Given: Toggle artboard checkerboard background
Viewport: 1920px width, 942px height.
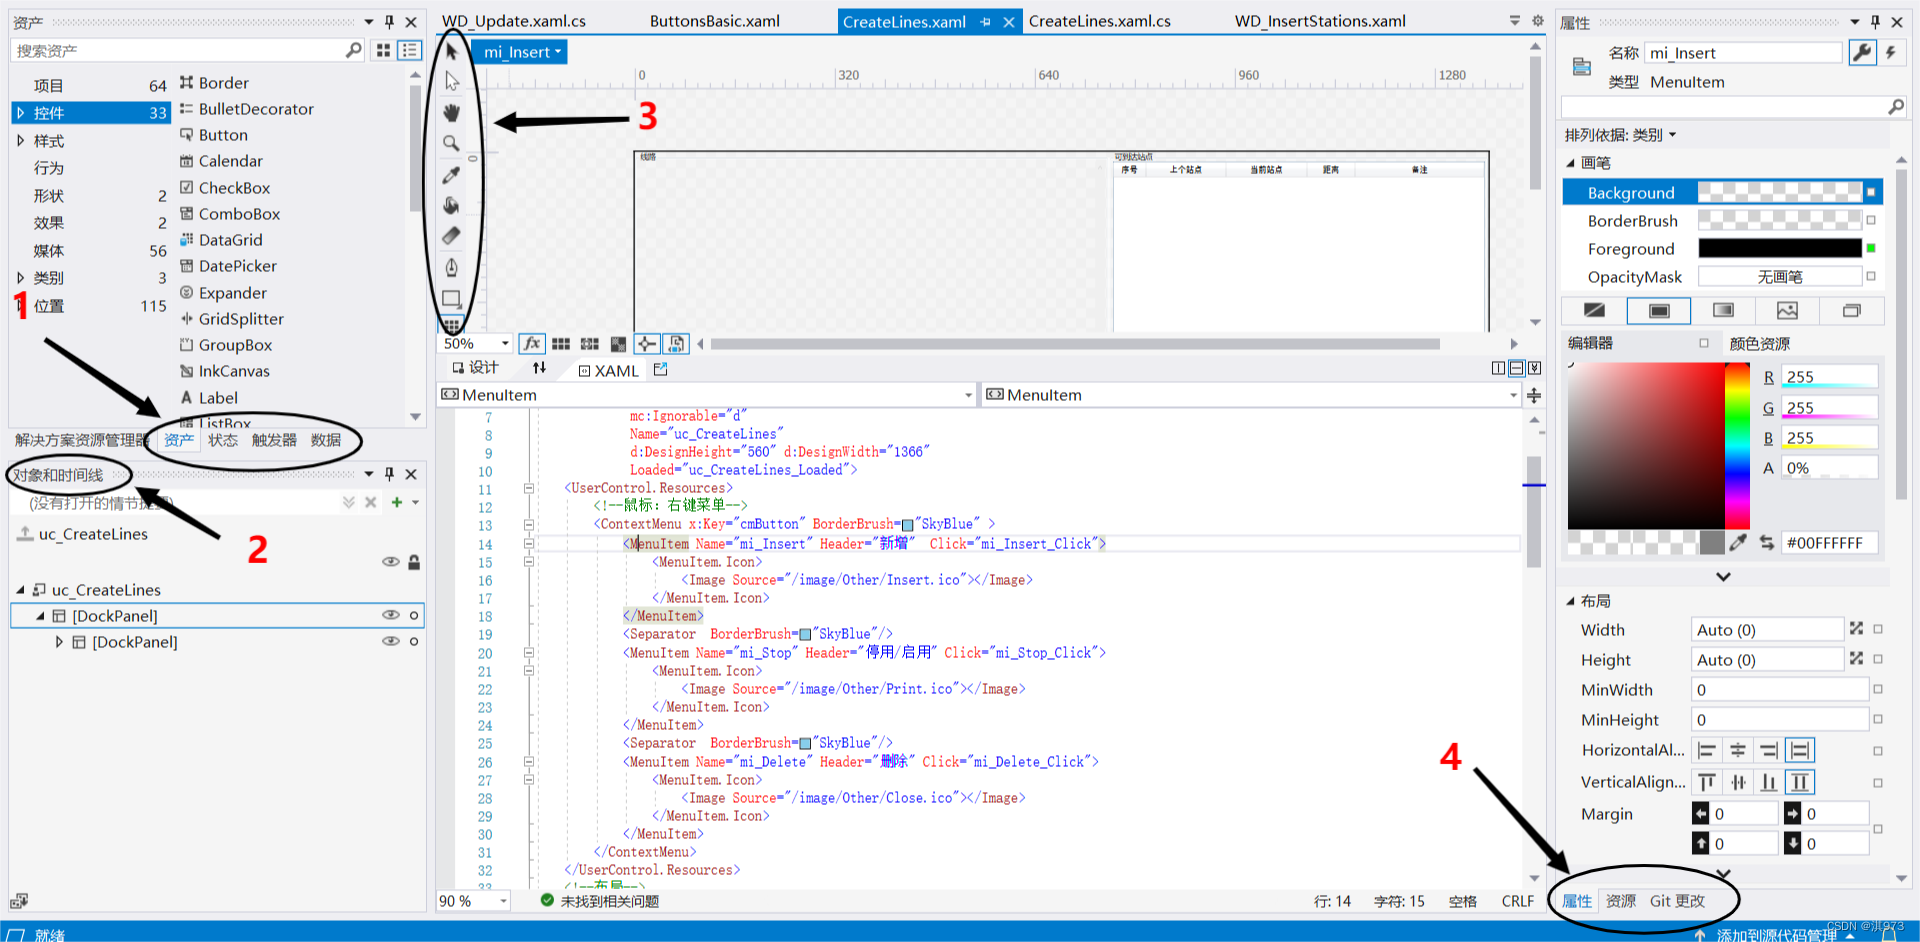Looking at the screenshot, I should click(619, 344).
